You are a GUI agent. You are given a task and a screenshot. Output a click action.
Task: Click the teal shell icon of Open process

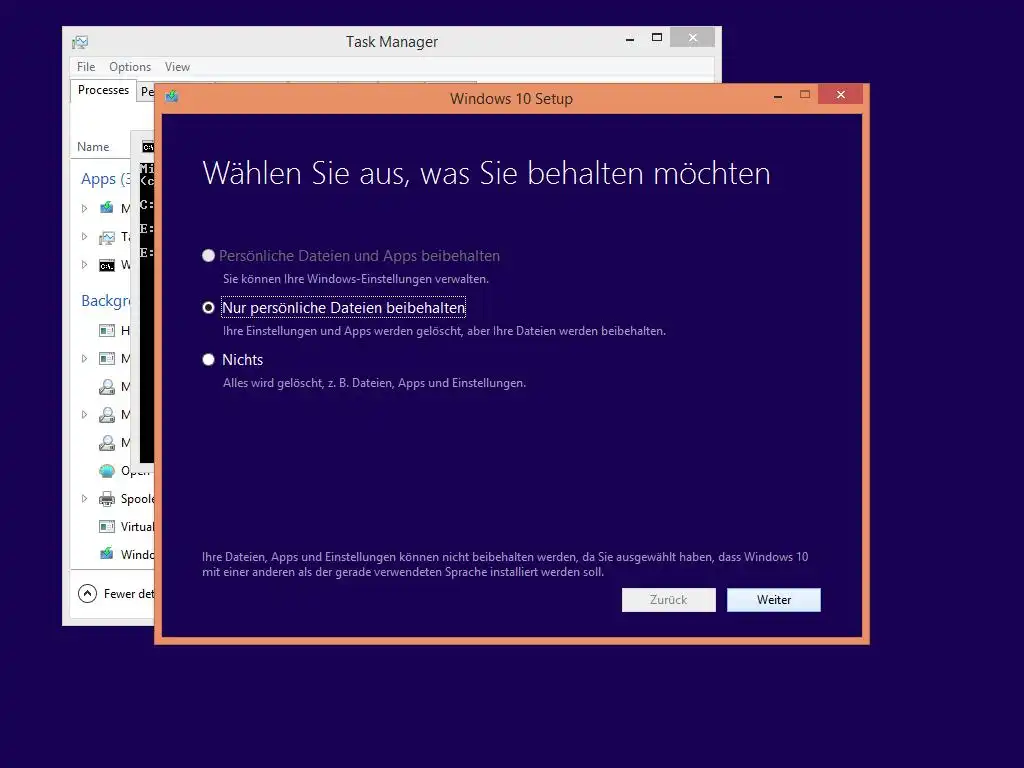point(106,471)
